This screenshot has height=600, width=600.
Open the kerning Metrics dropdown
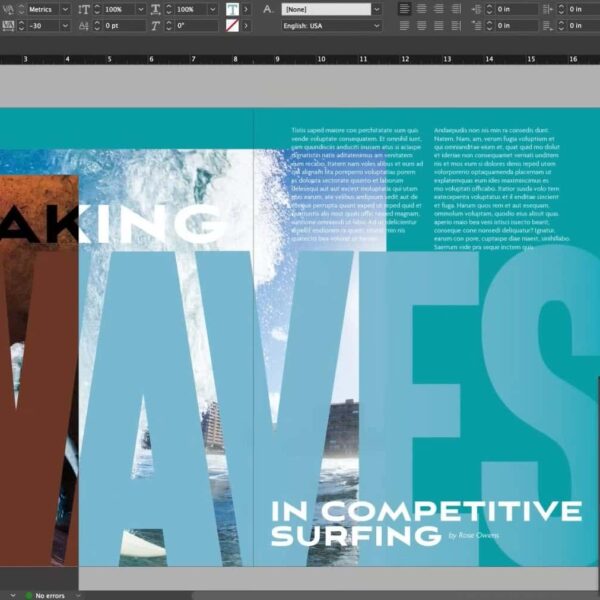(x=65, y=9)
